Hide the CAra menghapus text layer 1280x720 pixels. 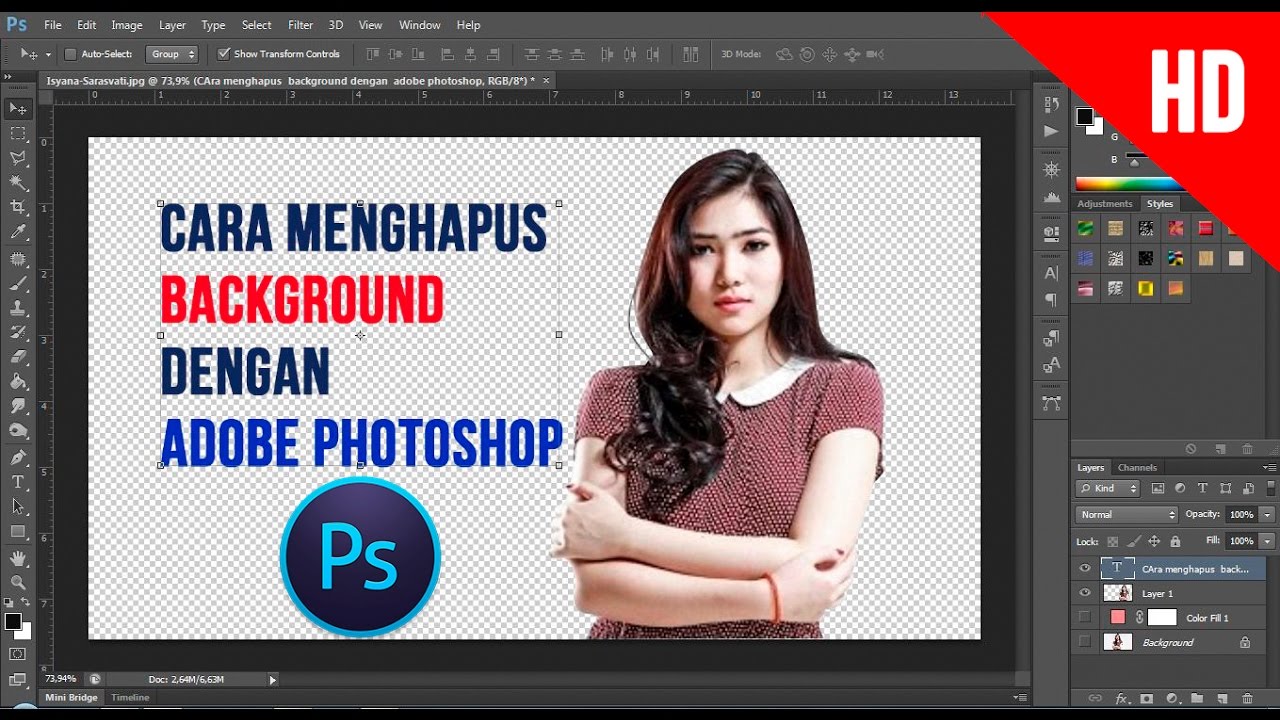pyautogui.click(x=1085, y=568)
